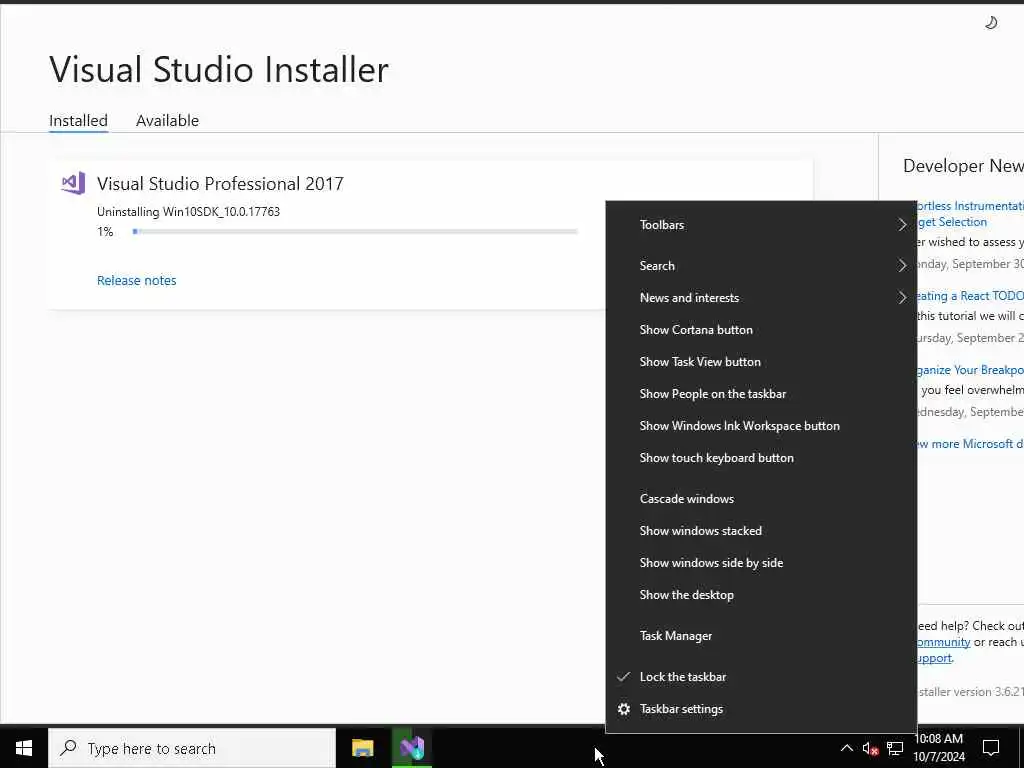
Task: Click the uninstall progress bar
Action: click(x=355, y=231)
